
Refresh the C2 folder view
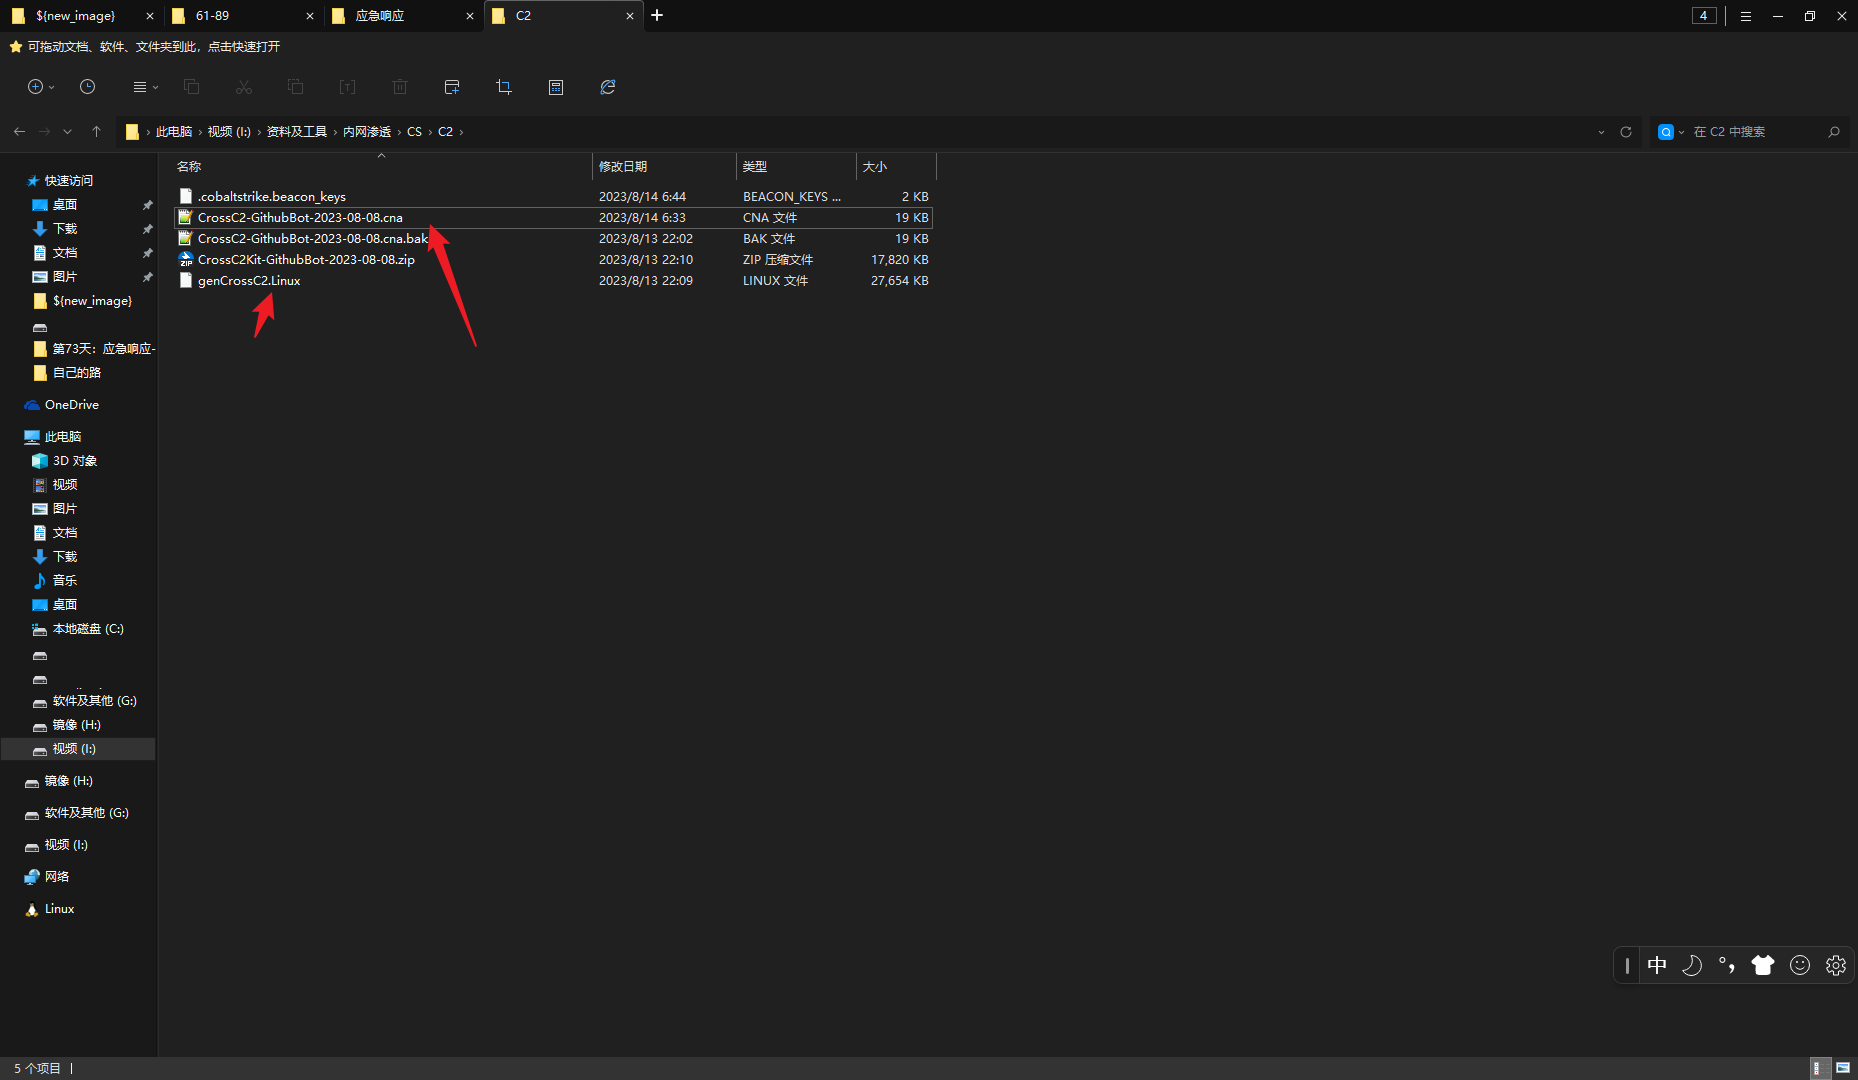(x=1626, y=131)
